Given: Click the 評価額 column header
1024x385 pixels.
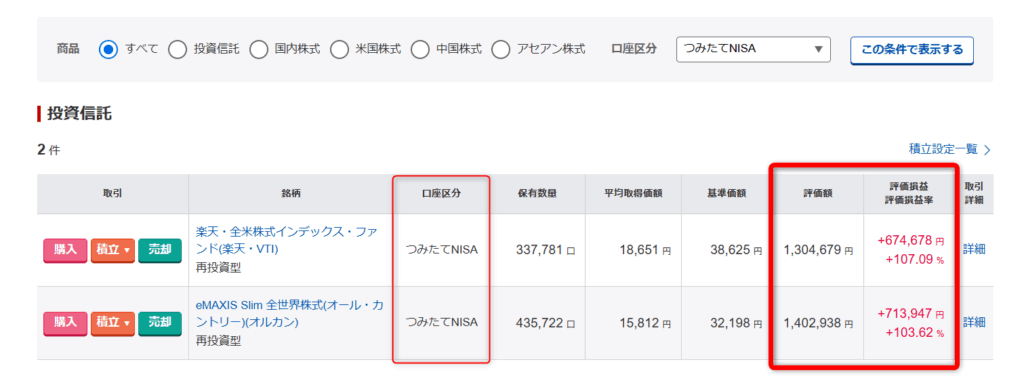Looking at the screenshot, I should pos(818,194).
